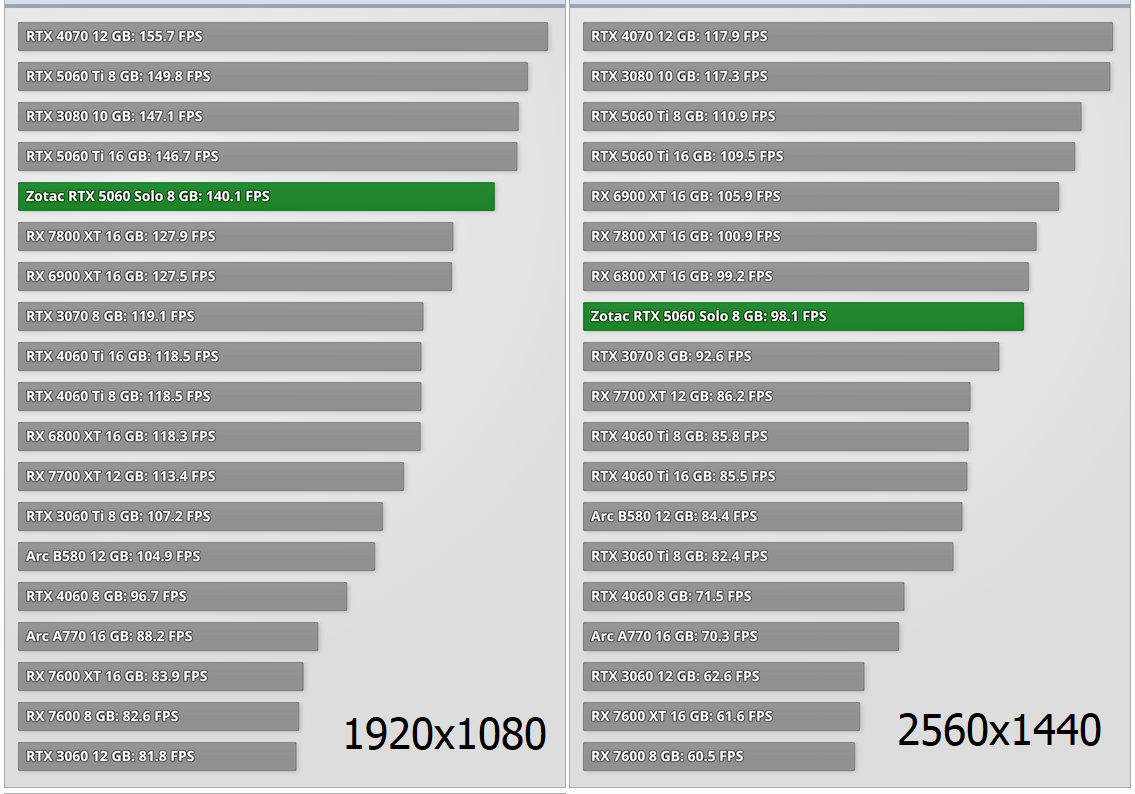Click the '1920x1080' resolution label
1135x794 pixels.
[x=444, y=734]
